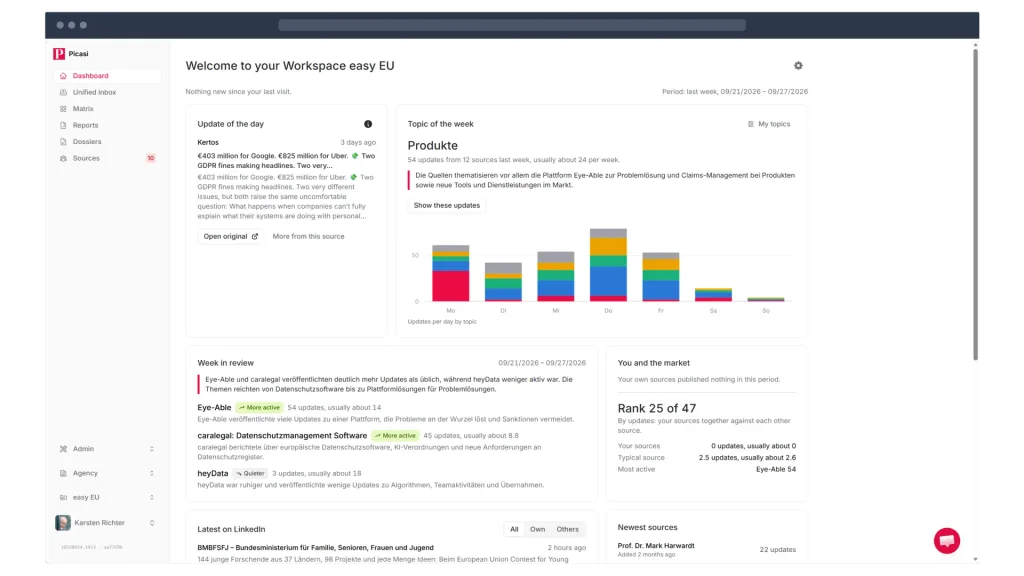Click the 22 updates count

tap(777, 549)
